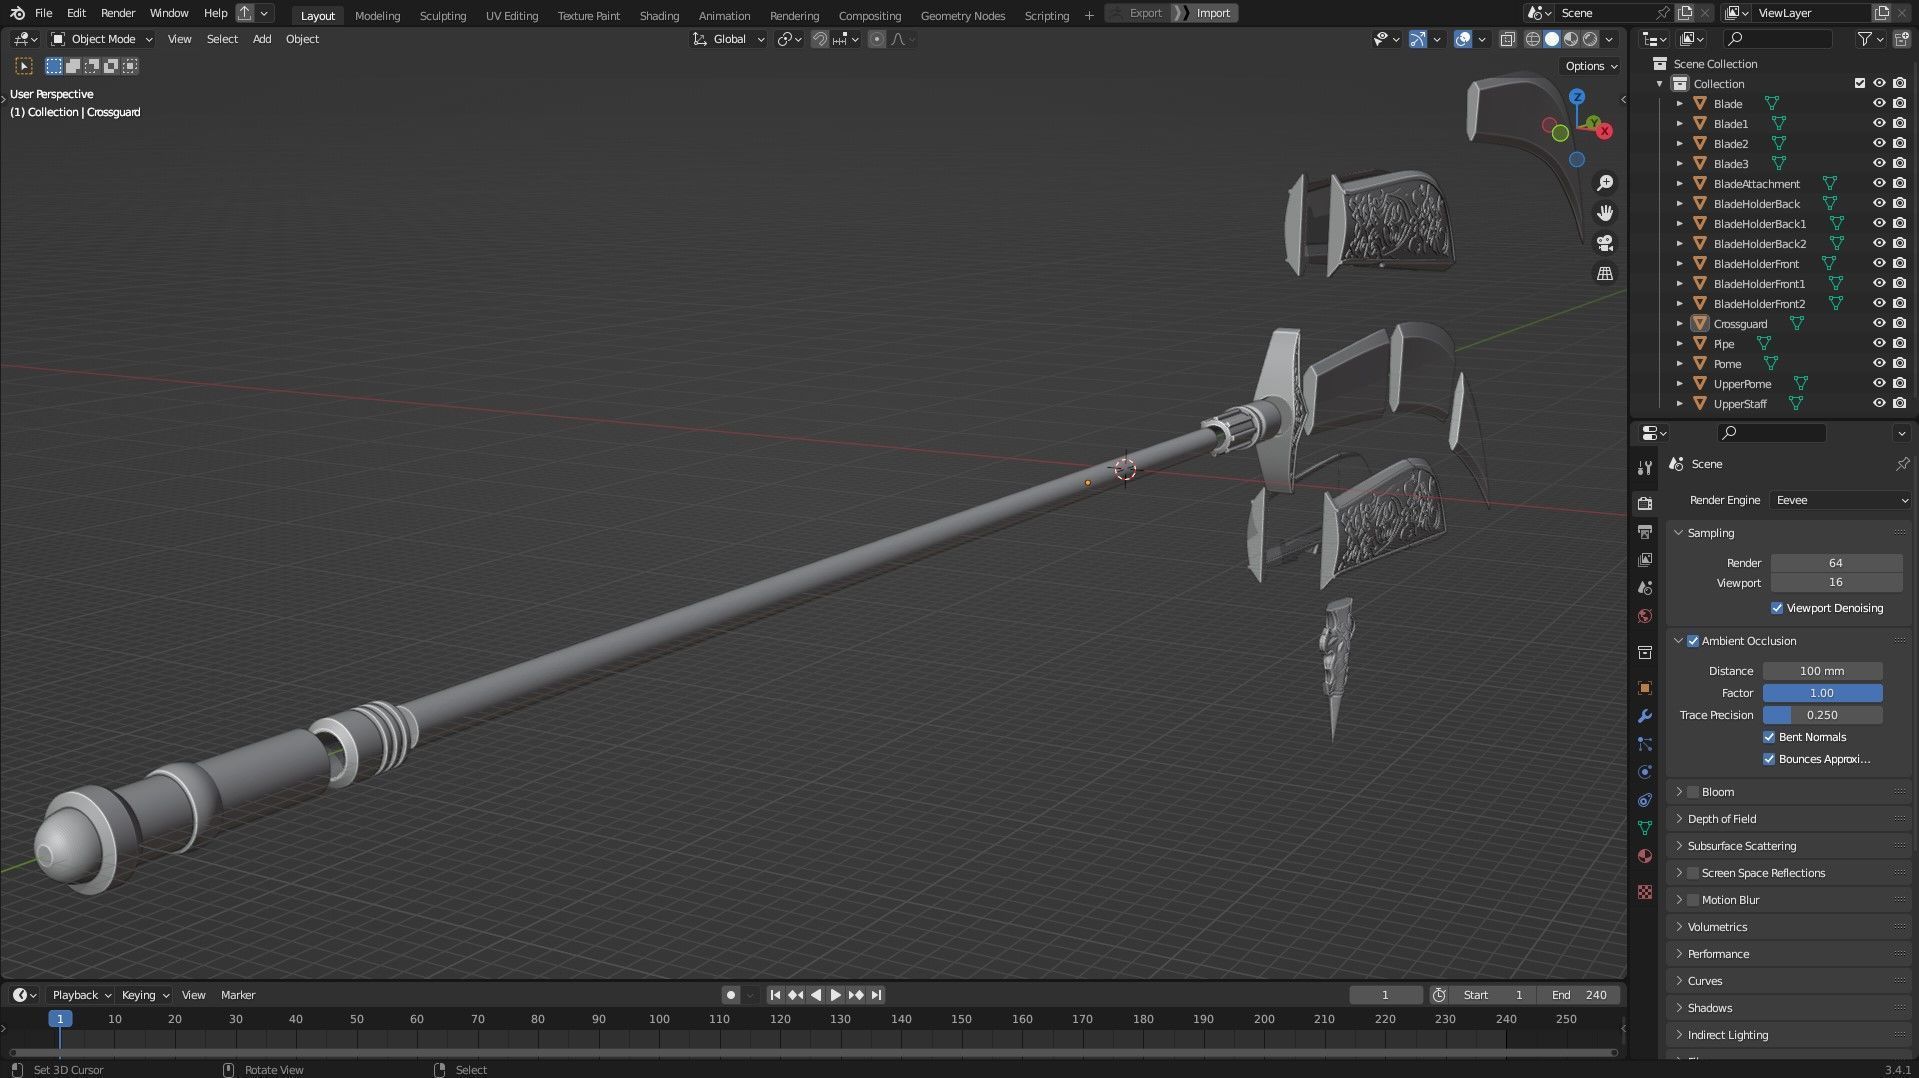Switch viewport to wireframe shading

coord(1533,39)
